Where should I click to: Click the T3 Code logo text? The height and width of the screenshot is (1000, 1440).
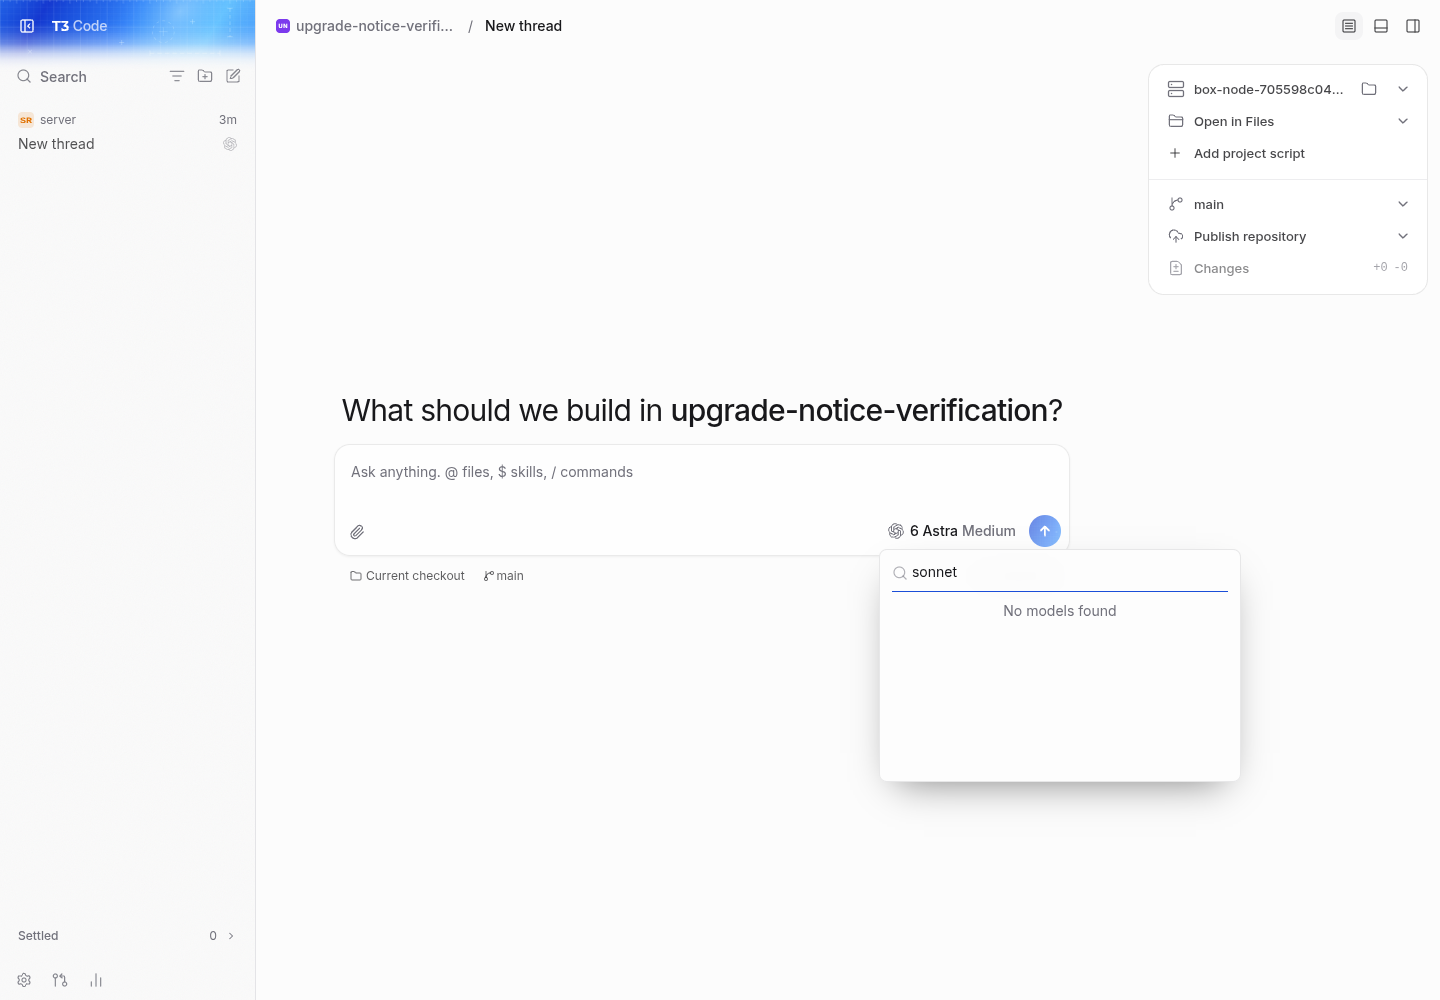click(x=79, y=26)
